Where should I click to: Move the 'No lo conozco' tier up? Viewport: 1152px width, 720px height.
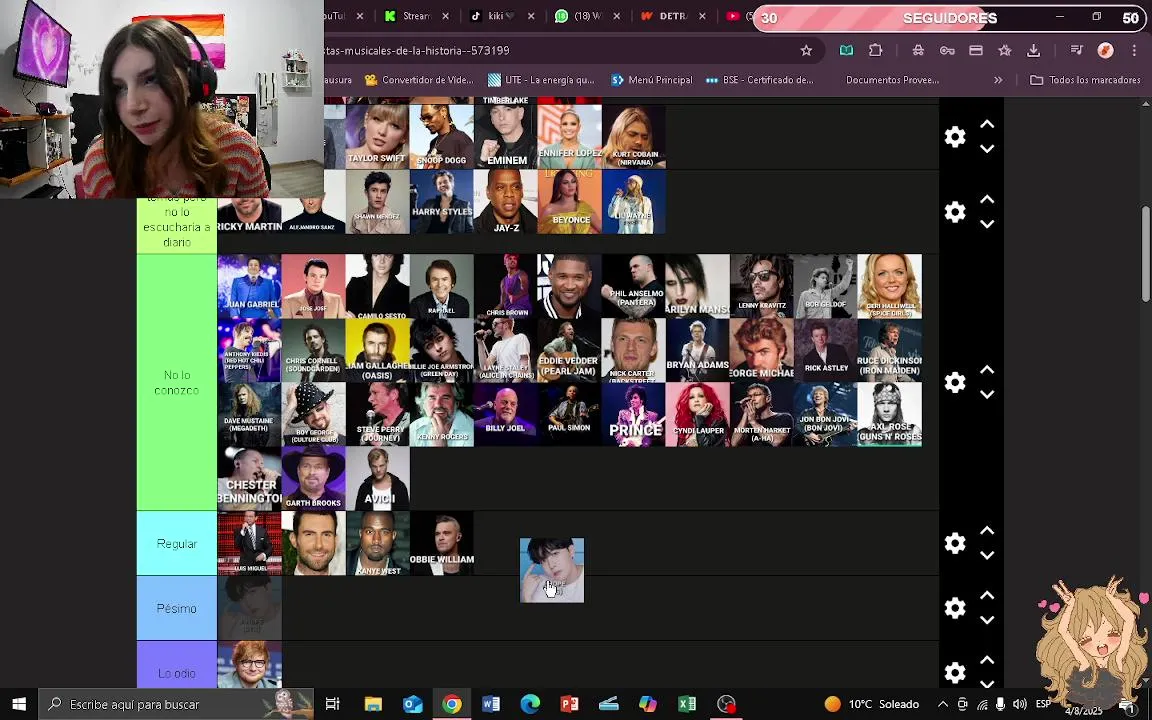coord(987,370)
